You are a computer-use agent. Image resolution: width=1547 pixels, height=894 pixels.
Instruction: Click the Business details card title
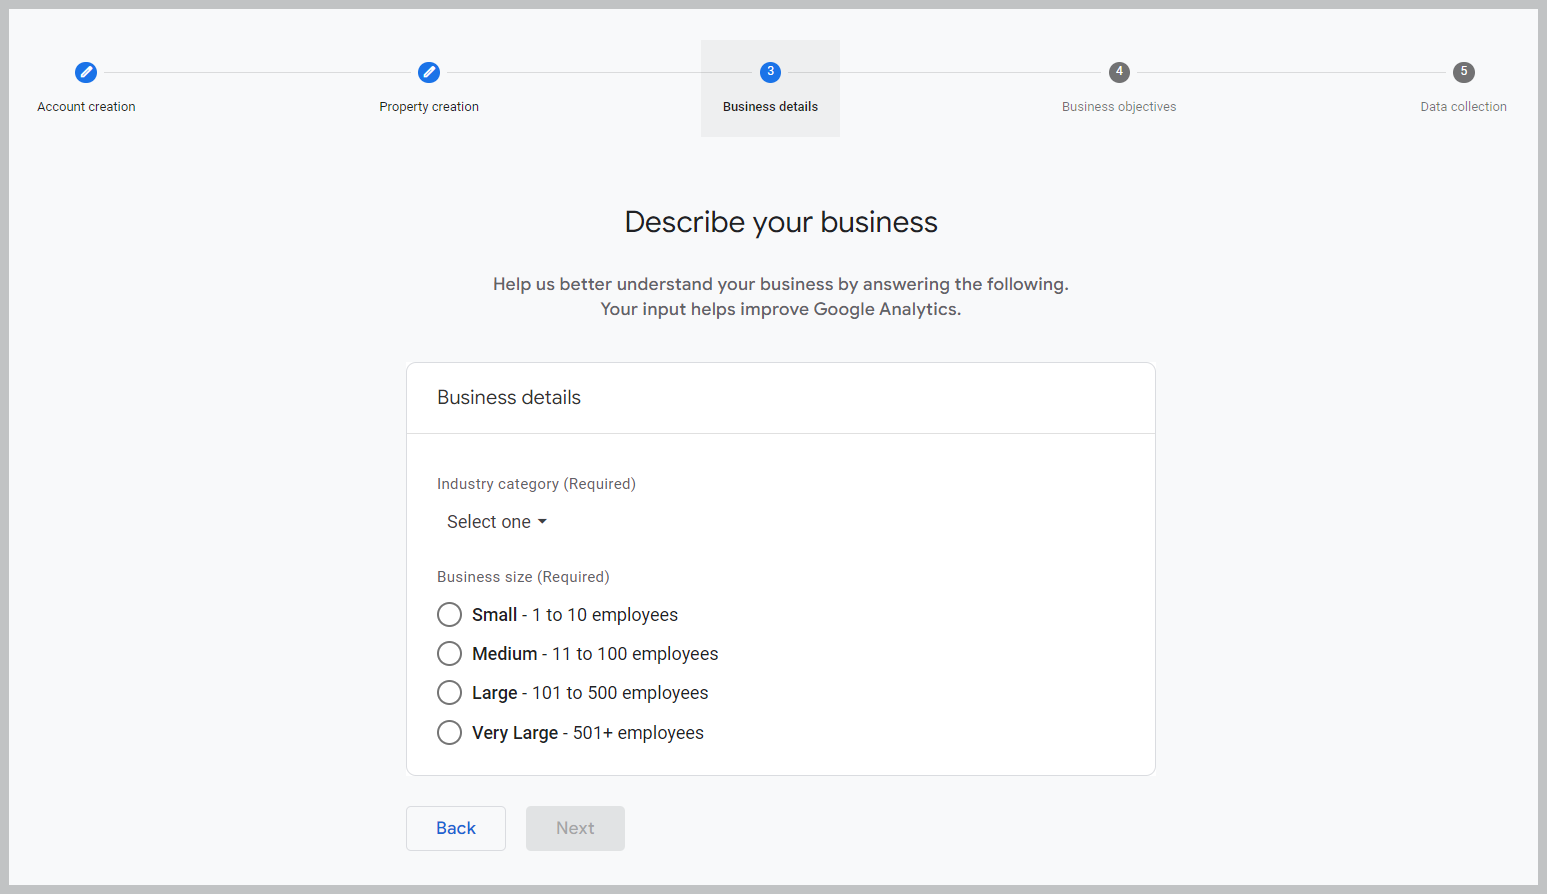509,397
